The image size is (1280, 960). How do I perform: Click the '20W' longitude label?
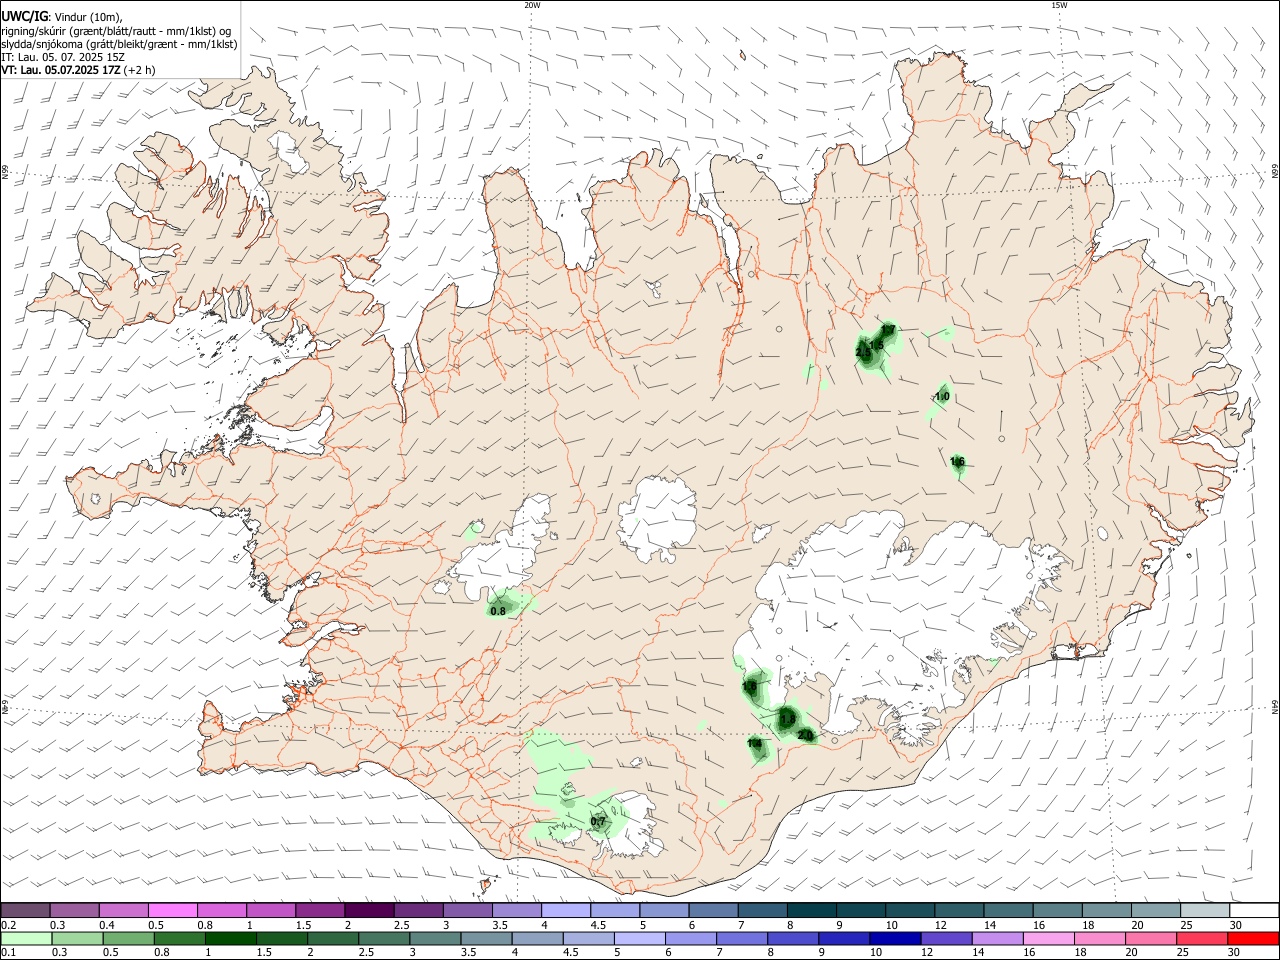[x=532, y=5]
